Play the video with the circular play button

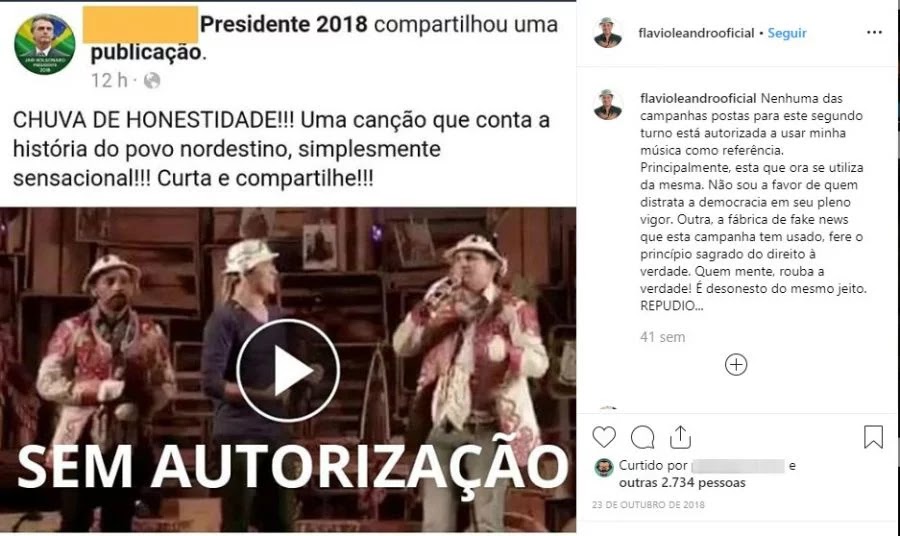coord(288,371)
